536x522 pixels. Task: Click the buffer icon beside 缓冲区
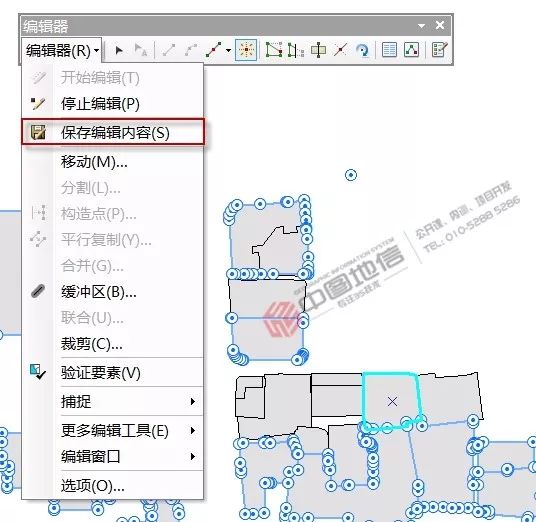pos(38,292)
